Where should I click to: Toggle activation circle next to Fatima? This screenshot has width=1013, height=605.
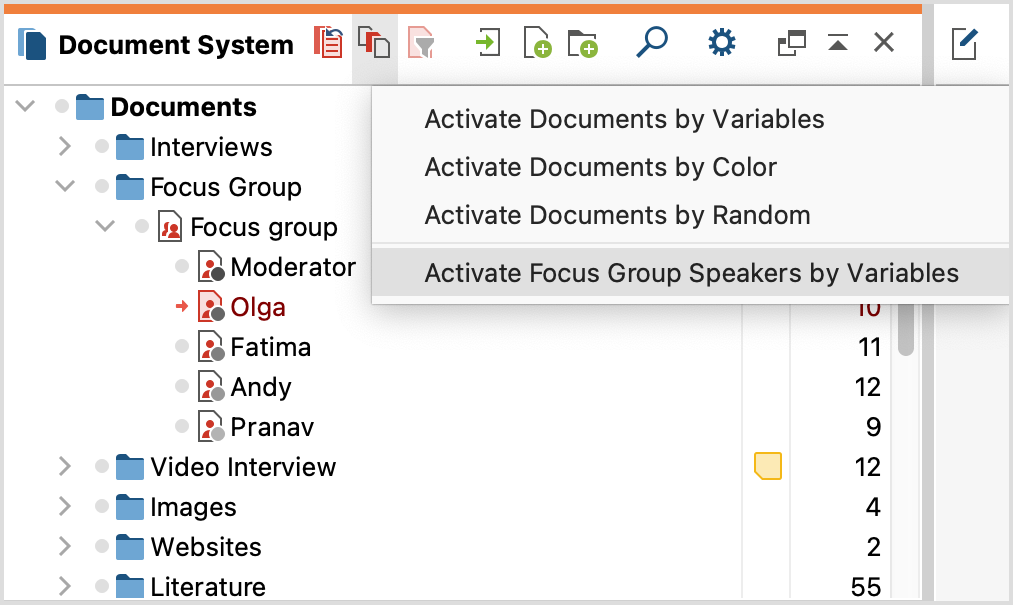(x=181, y=347)
